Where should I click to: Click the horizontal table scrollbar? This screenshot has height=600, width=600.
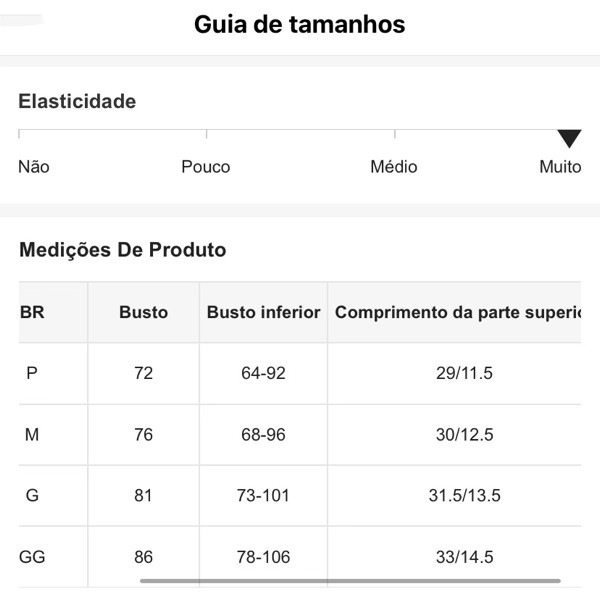[350, 580]
